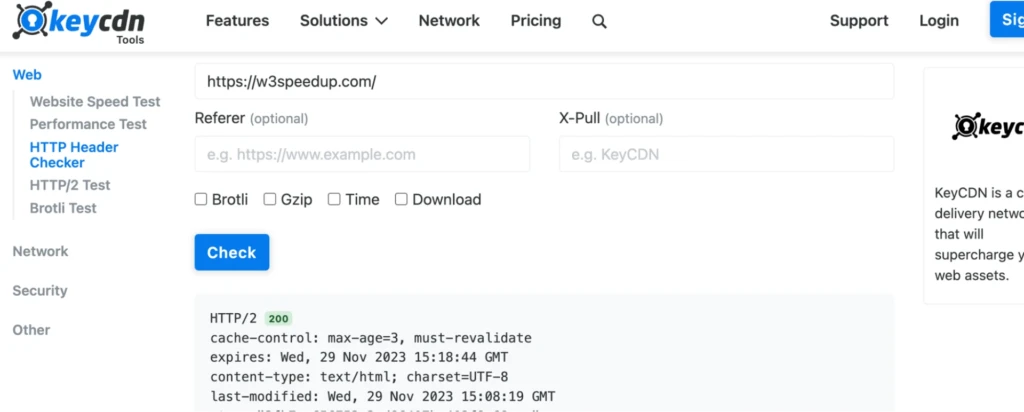Open the Login link
The height and width of the screenshot is (412, 1024).
point(938,21)
